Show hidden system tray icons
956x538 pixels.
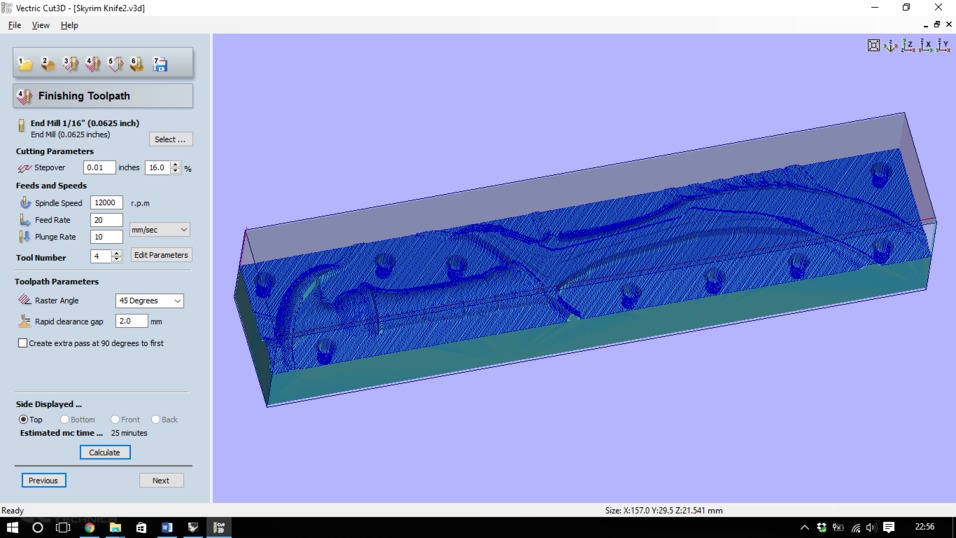point(805,528)
